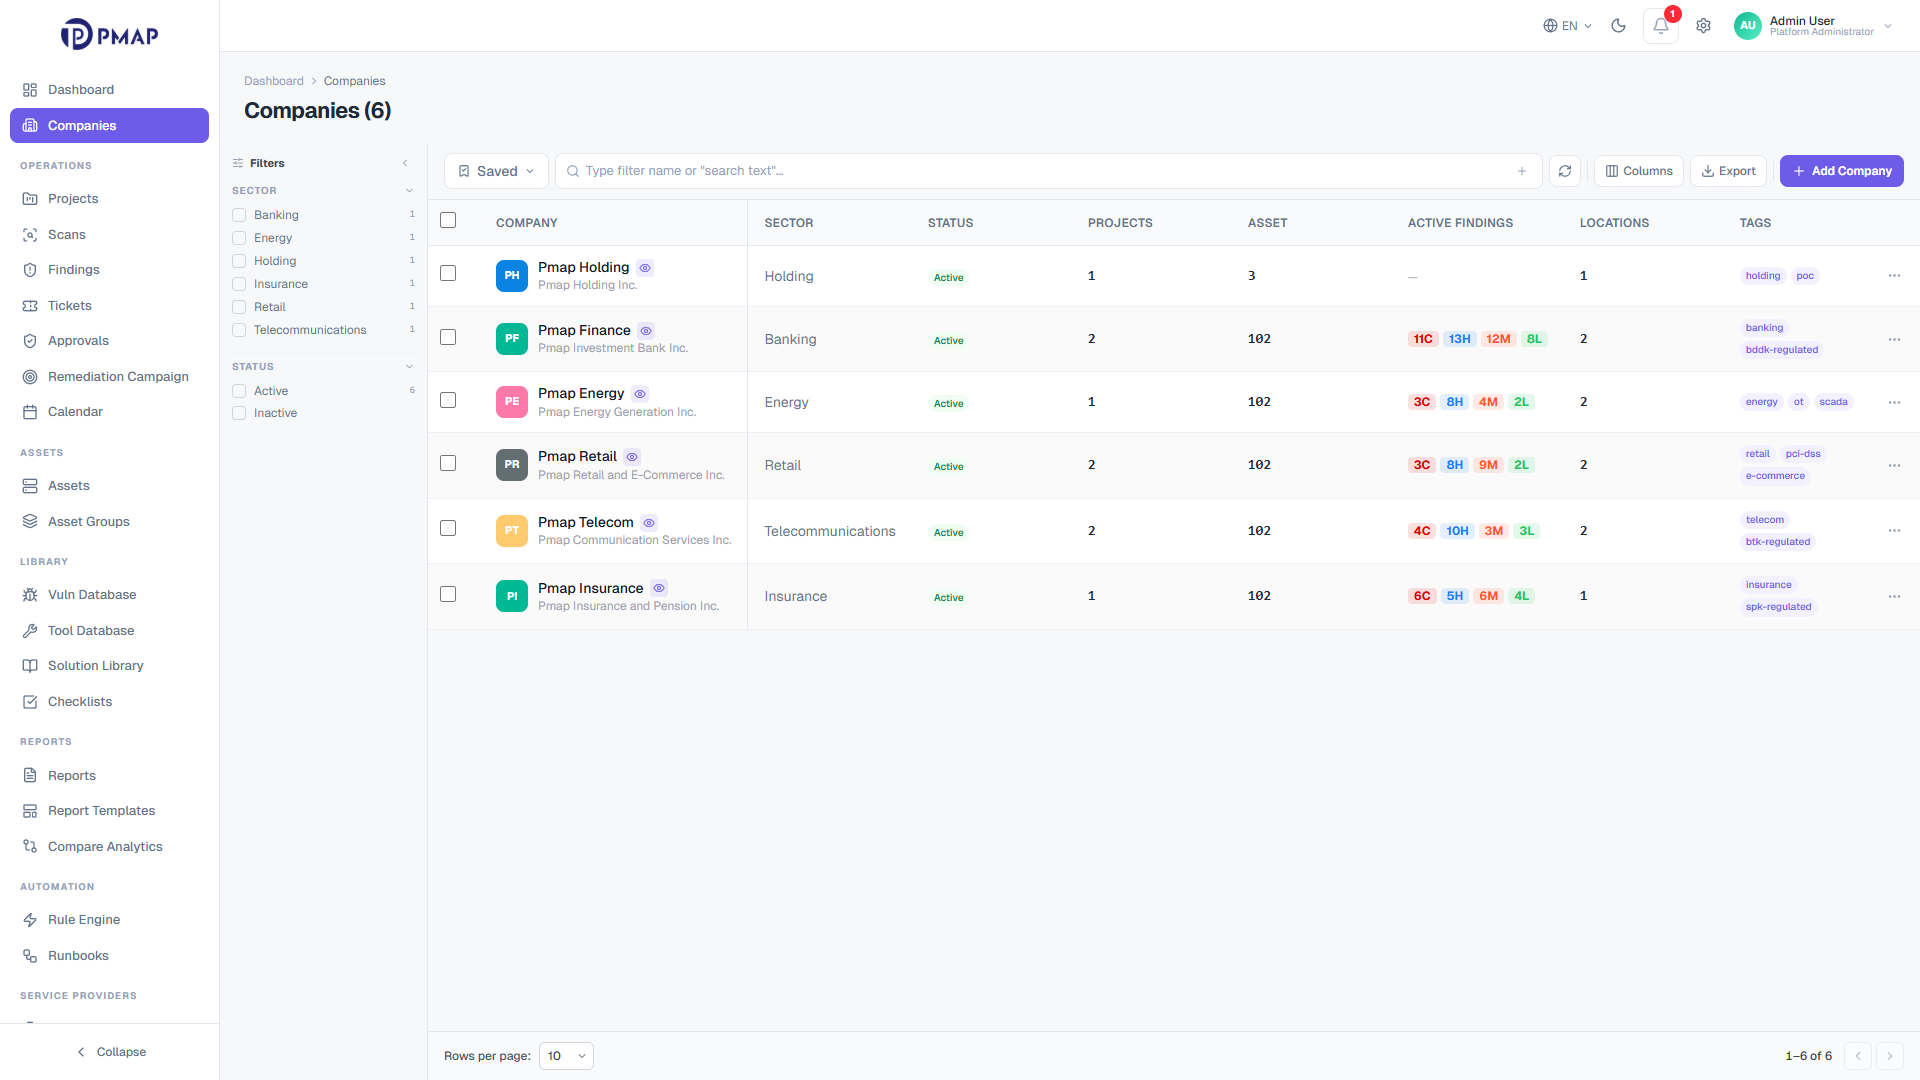This screenshot has height=1080, width=1920.
Task: Open the Pmap logo in sidebar
Action: point(110,35)
